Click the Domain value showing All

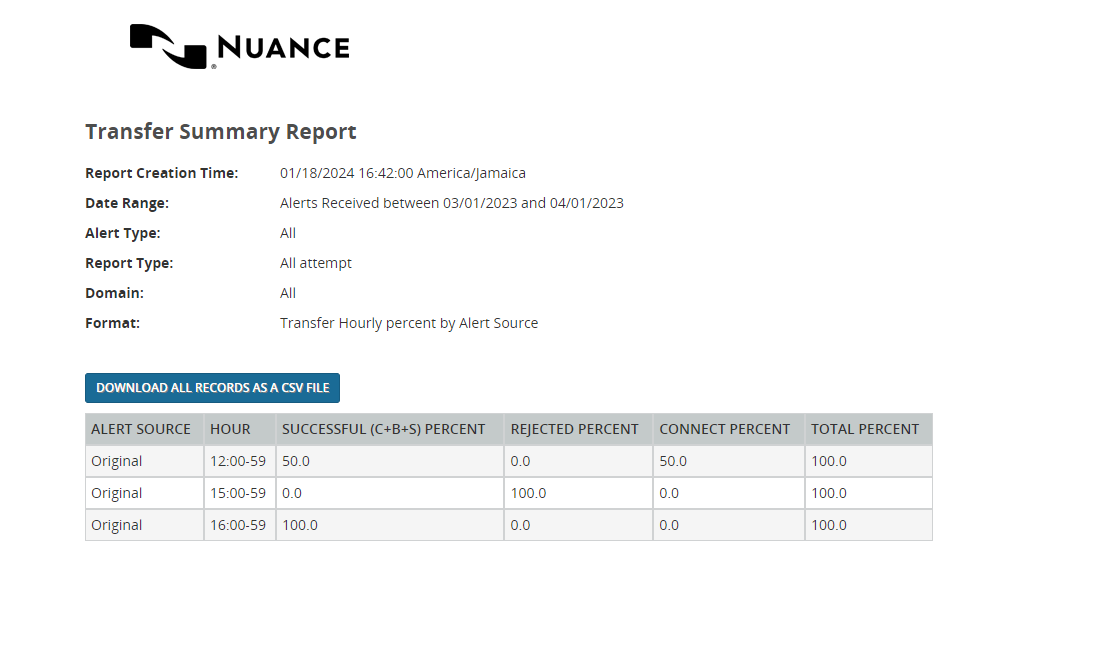[288, 292]
